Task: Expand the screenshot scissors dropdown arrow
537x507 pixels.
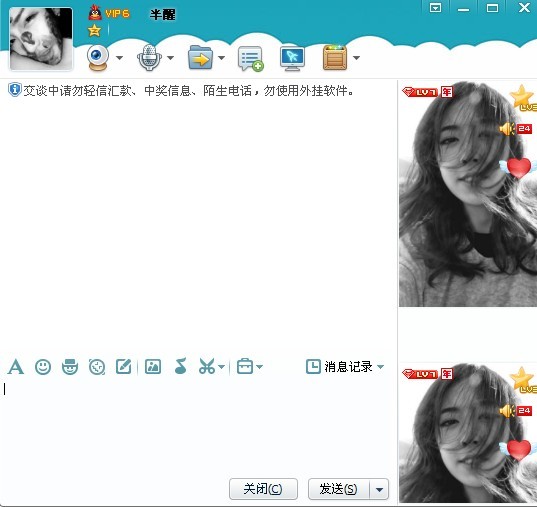Action: 222,367
